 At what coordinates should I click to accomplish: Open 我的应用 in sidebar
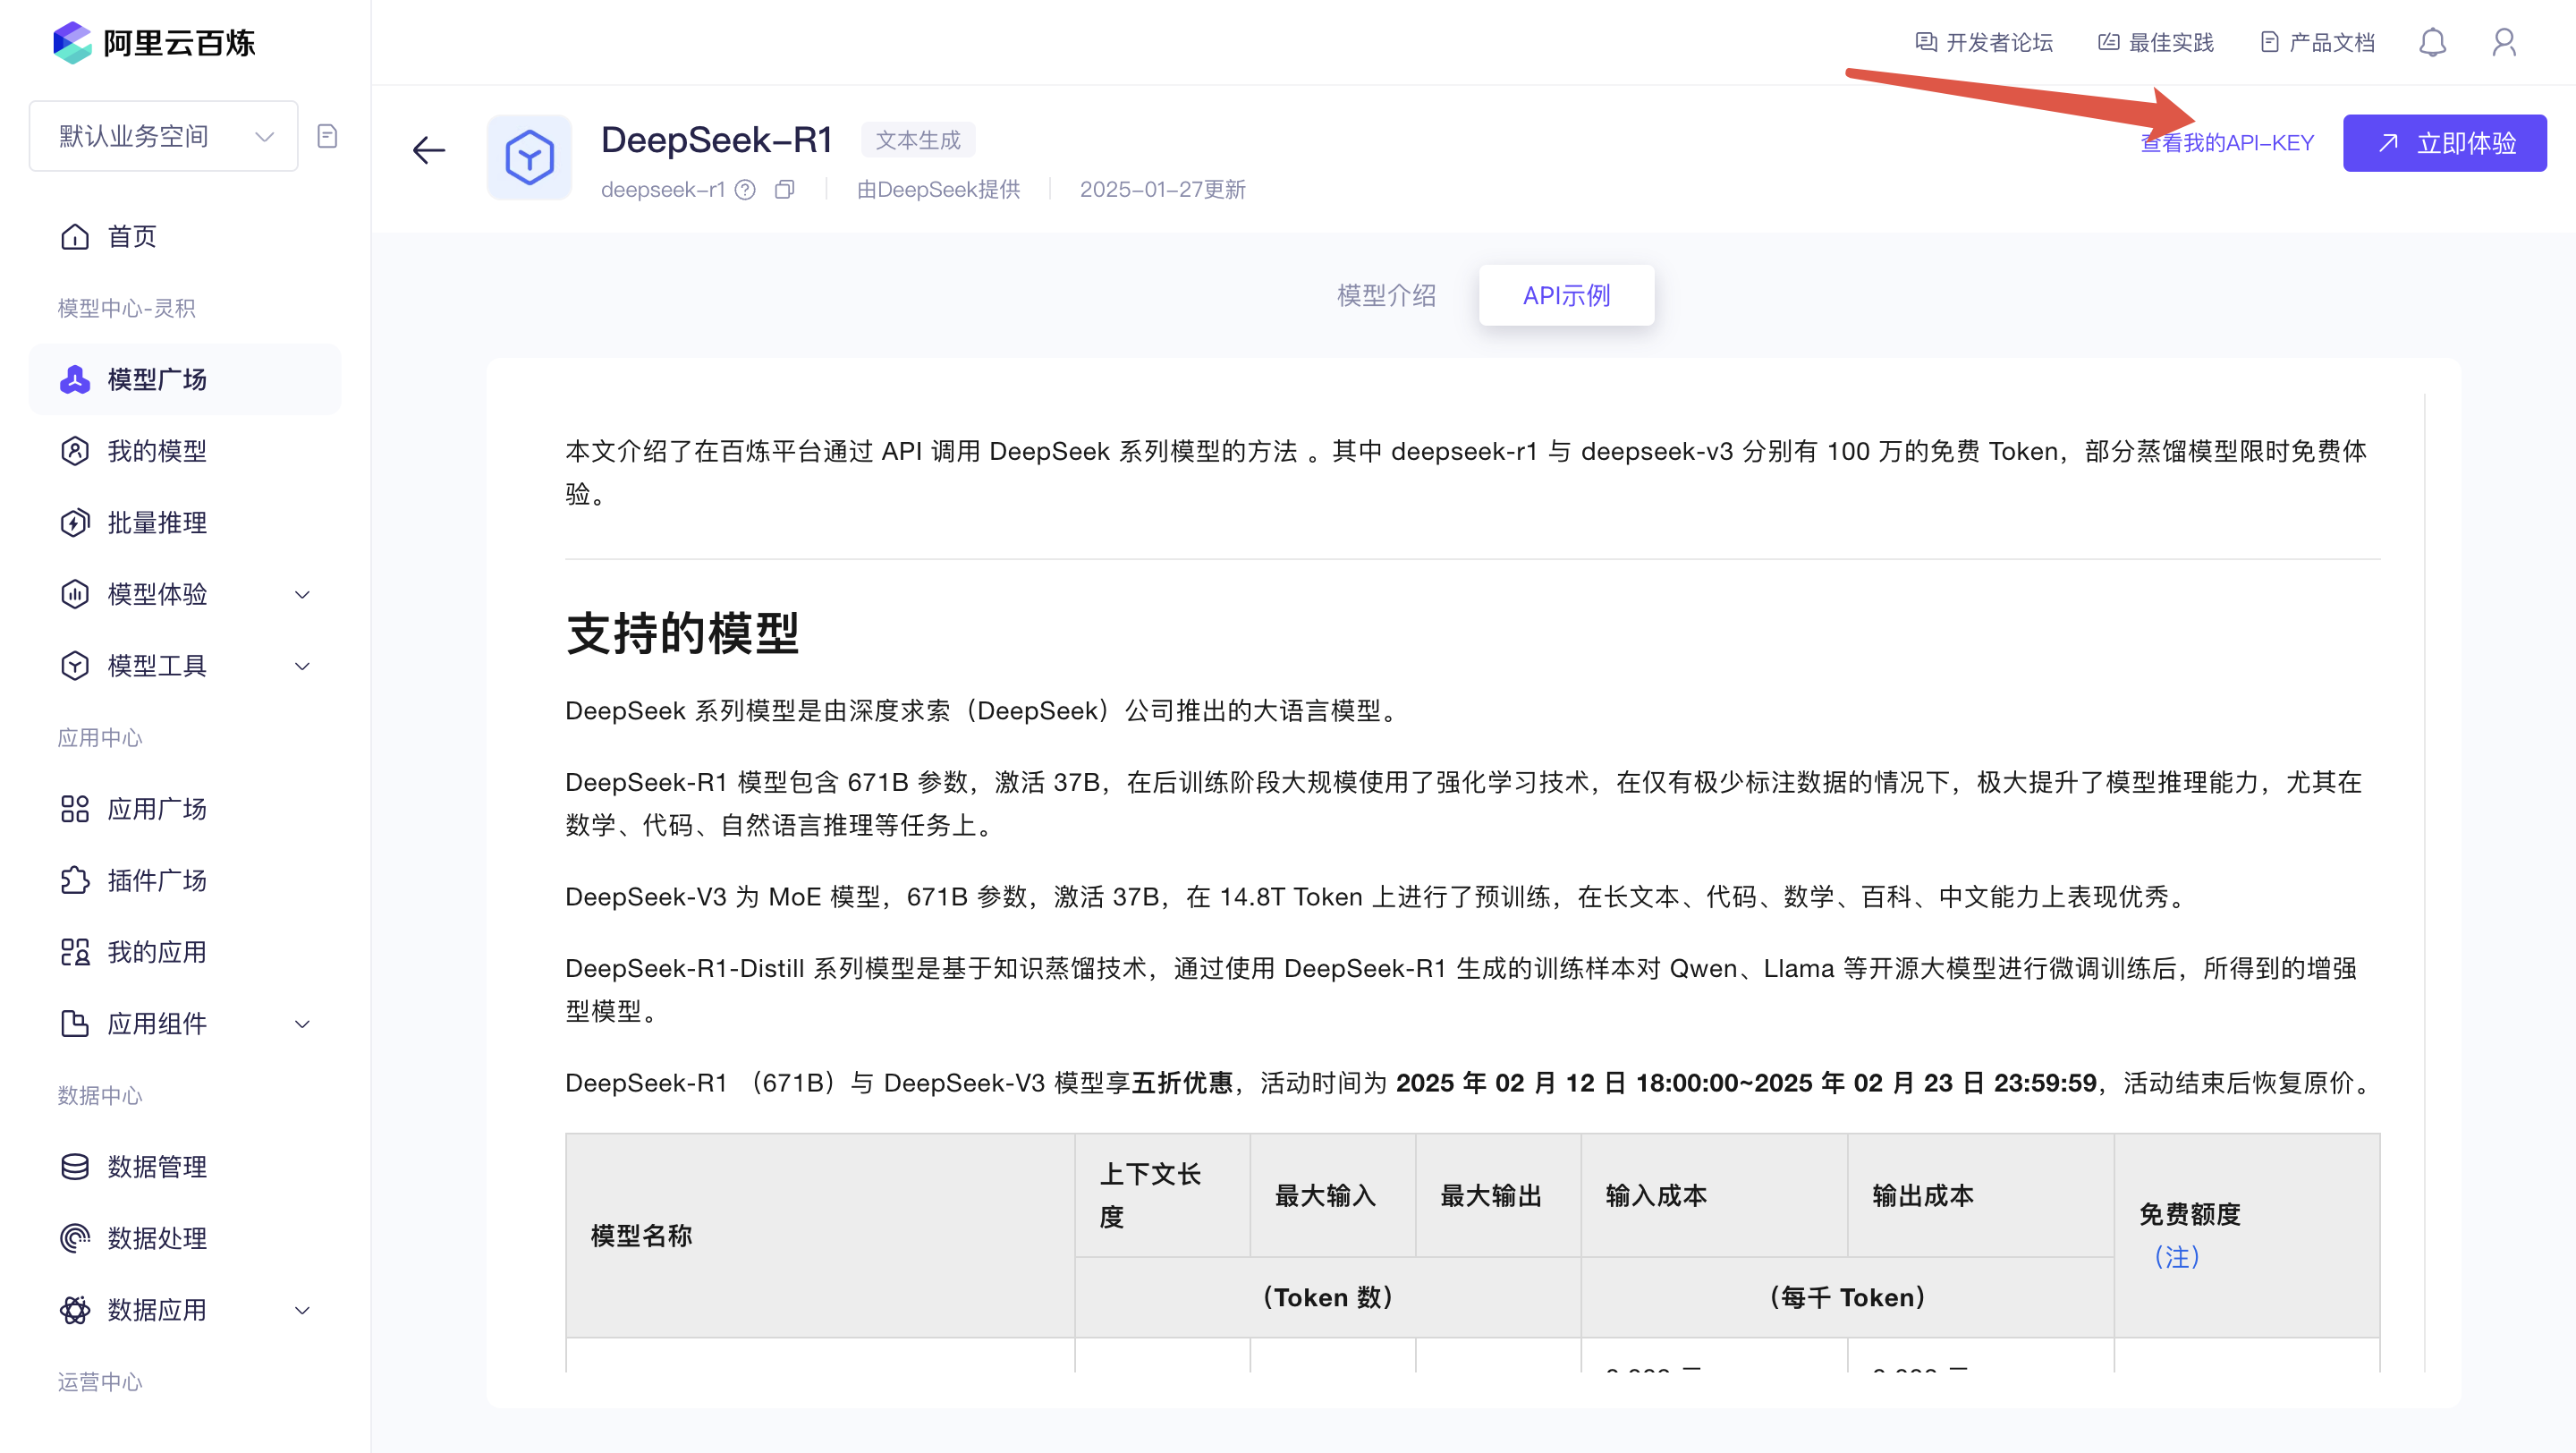click(157, 951)
